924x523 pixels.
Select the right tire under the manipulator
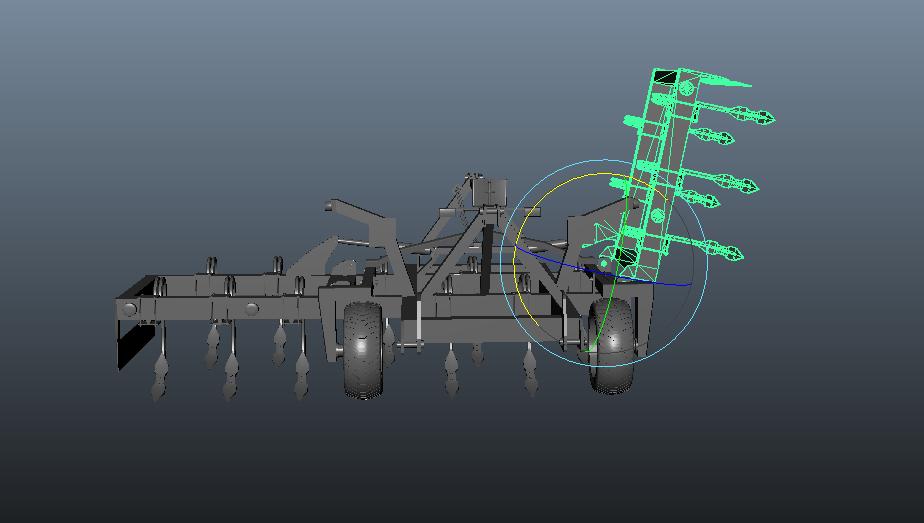(x=611, y=345)
